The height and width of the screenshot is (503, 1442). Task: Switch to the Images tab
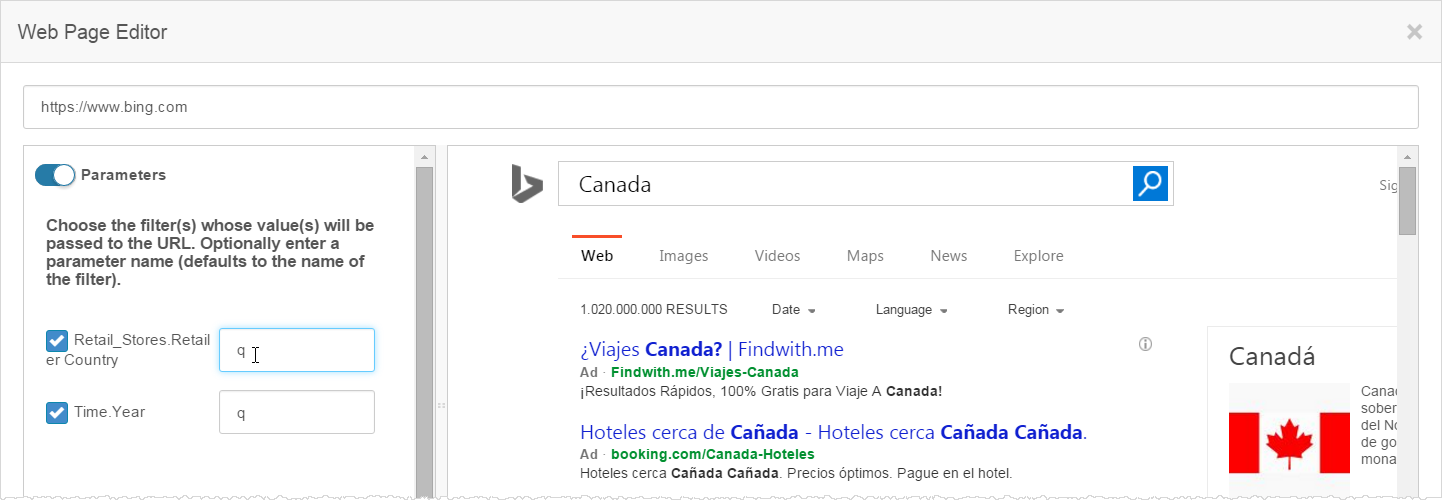coord(684,256)
